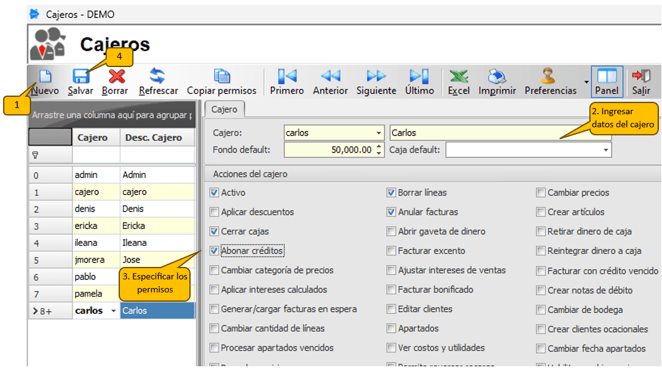Click the Cajeros app icon in the title bar

34,14
